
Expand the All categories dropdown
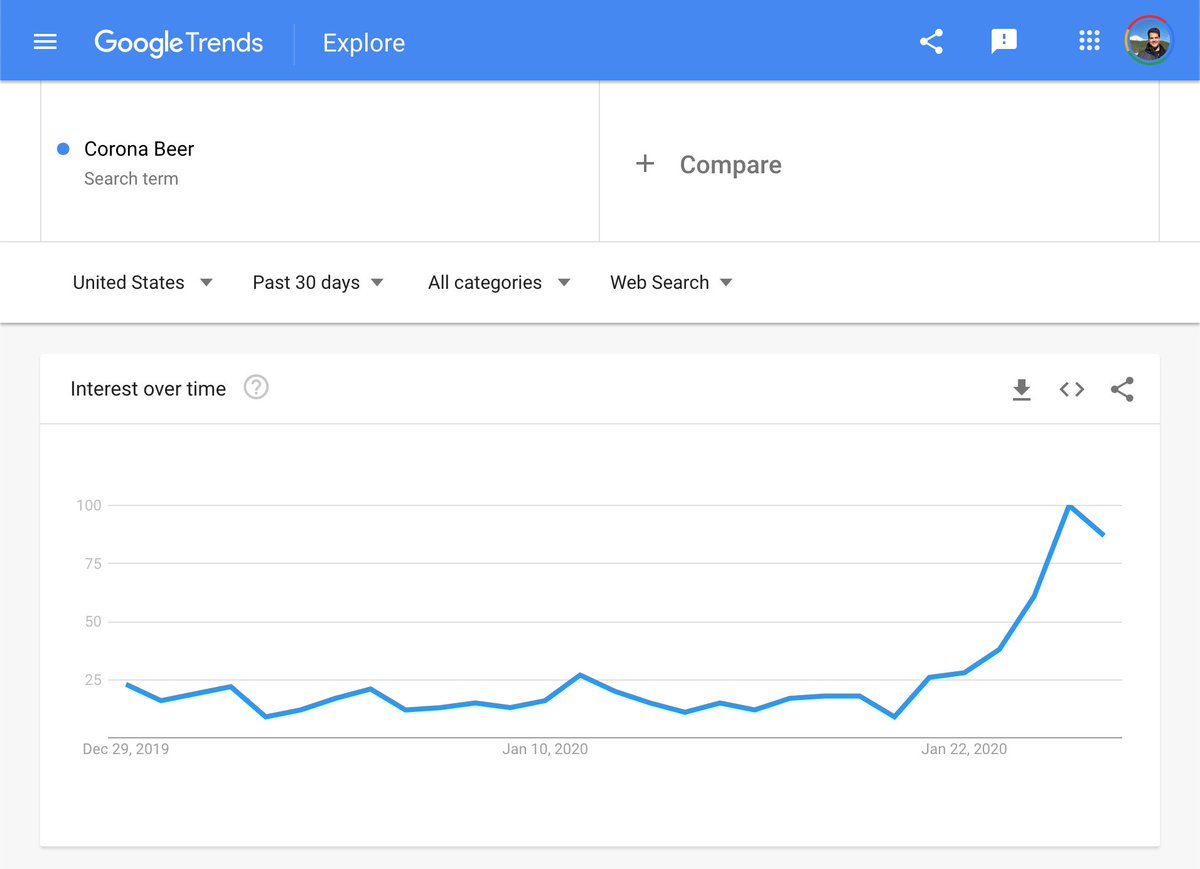(x=499, y=282)
